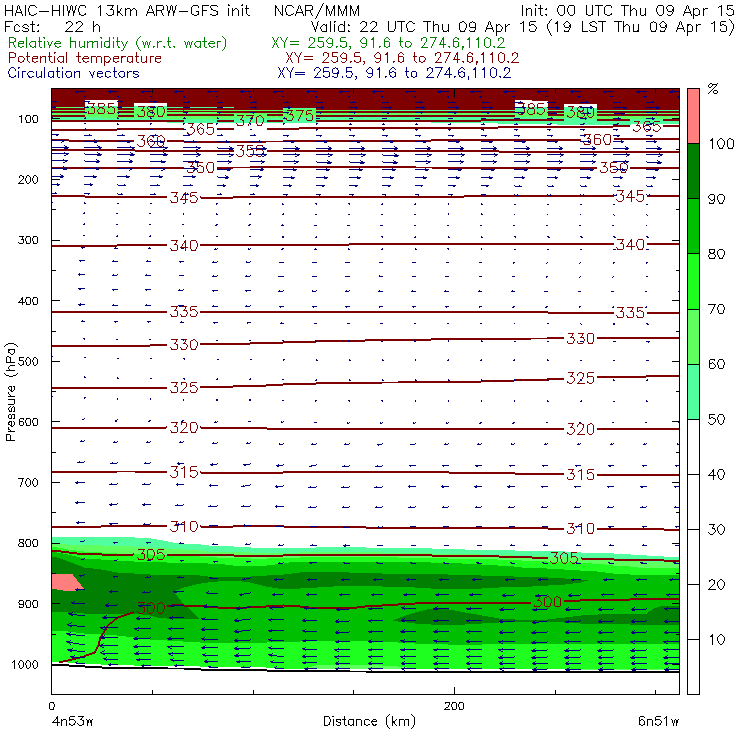The height and width of the screenshot is (740, 740).
Task: Click the "10" color bar label
Action: point(716,639)
